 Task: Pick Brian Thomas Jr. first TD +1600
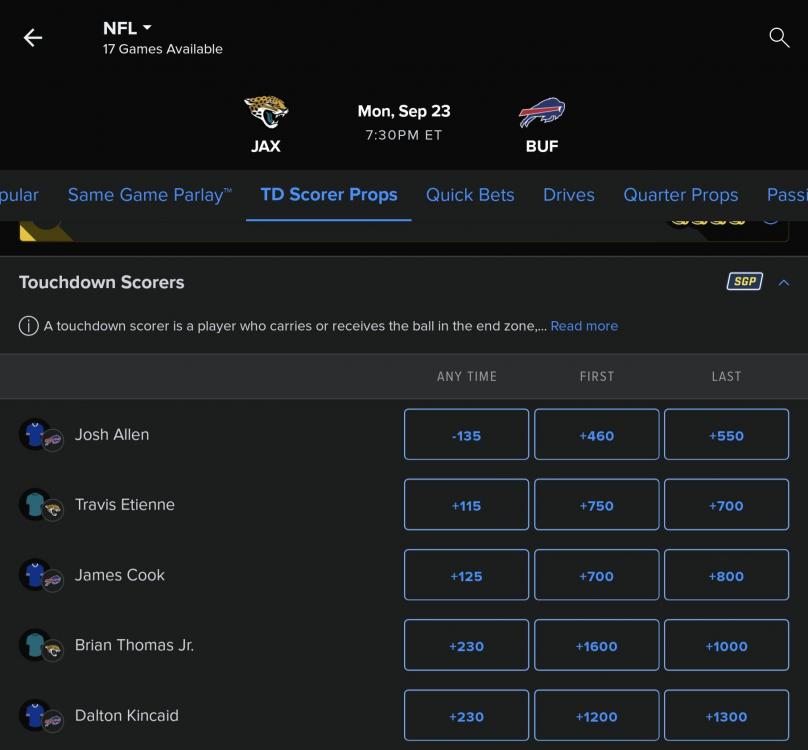pos(596,645)
